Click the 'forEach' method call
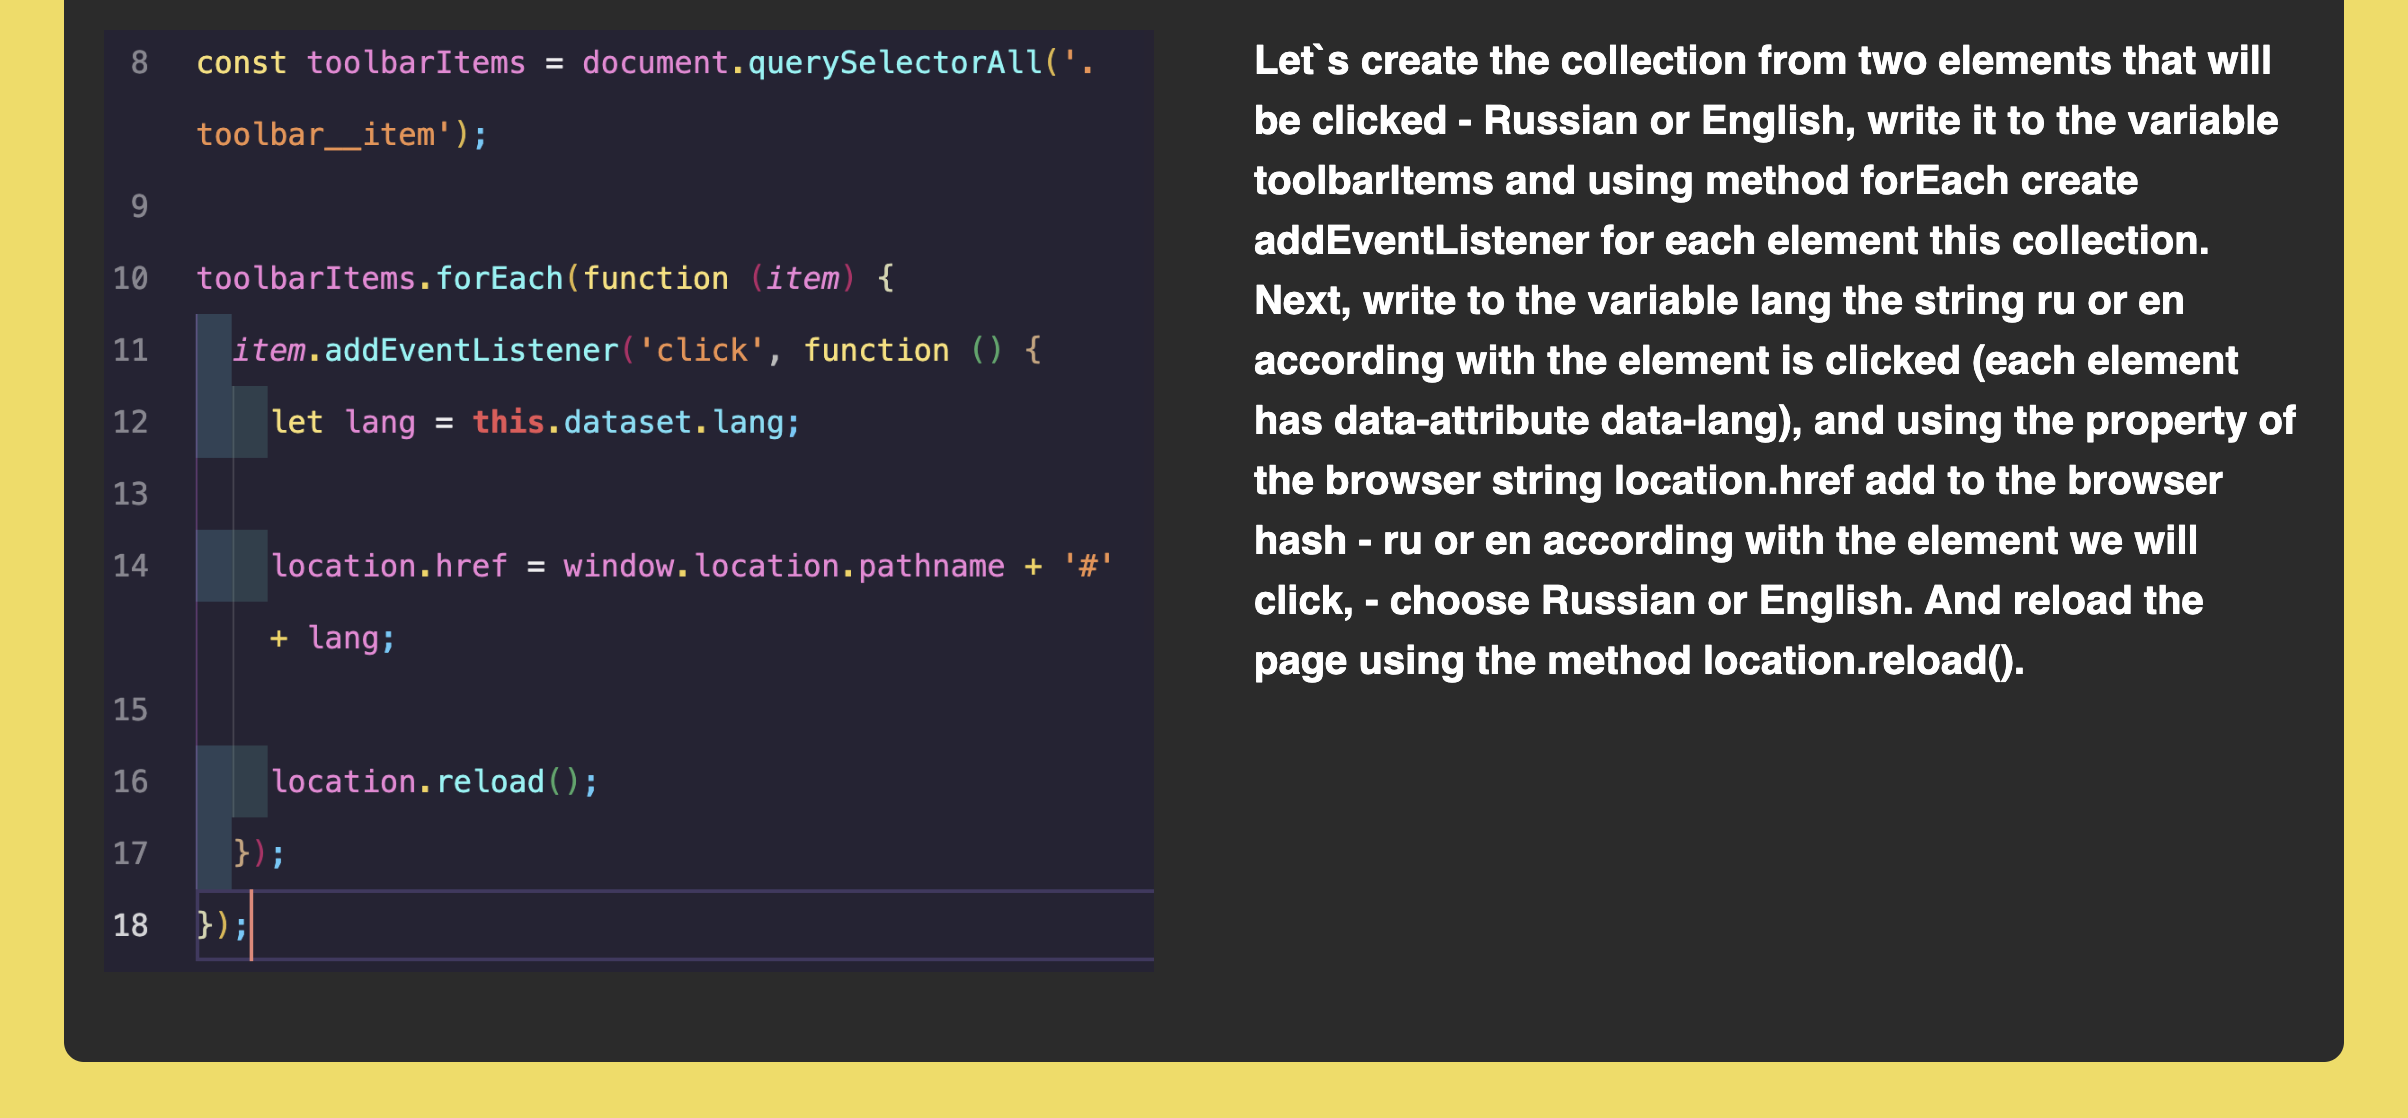 click(499, 278)
